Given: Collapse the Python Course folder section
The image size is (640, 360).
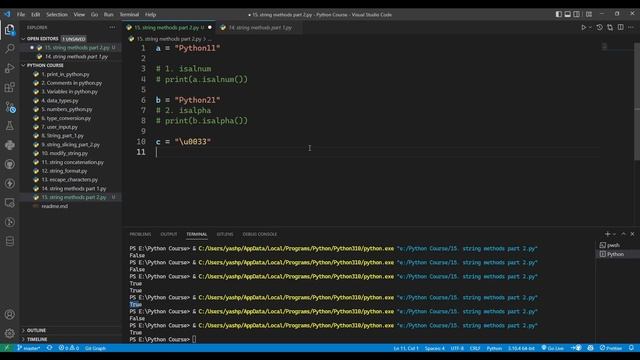Looking at the screenshot, I should (45, 65).
